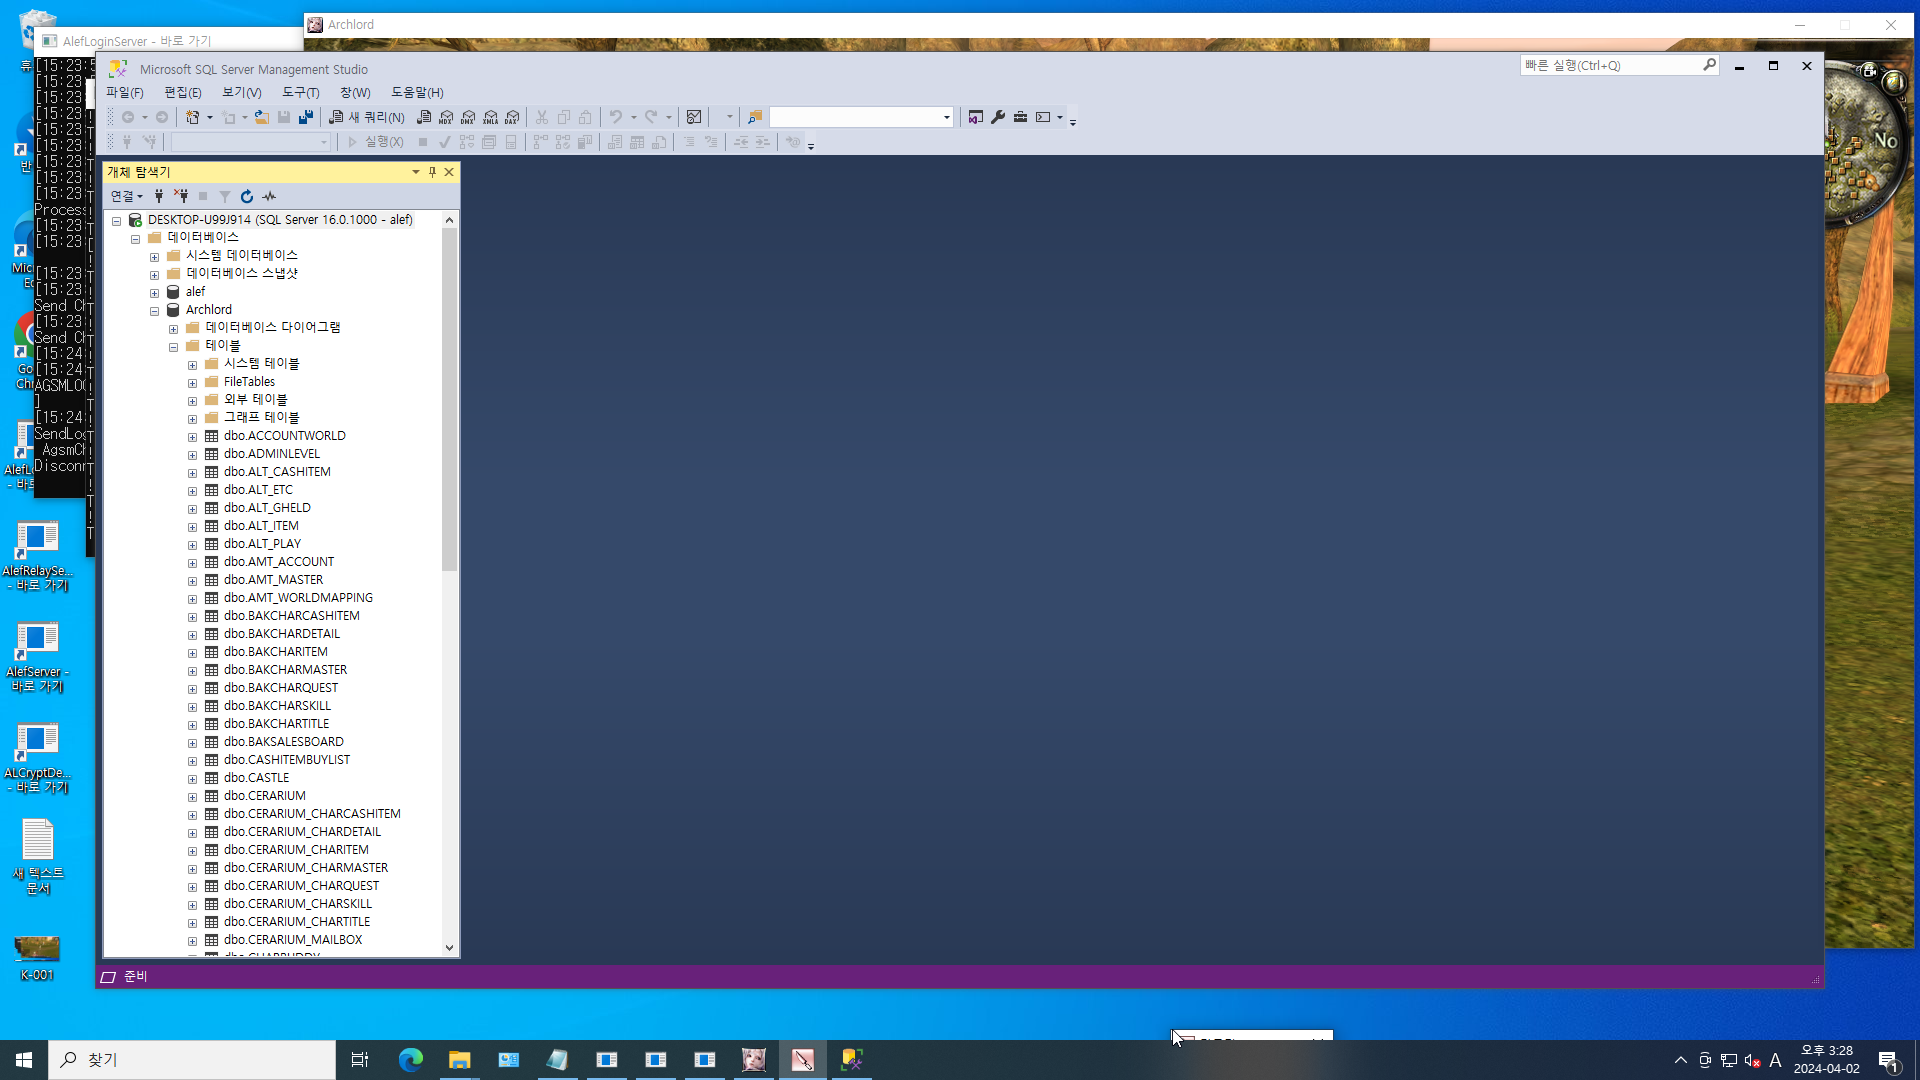Open the 도구(T) menu
This screenshot has height=1080, width=1920.
[x=300, y=92]
